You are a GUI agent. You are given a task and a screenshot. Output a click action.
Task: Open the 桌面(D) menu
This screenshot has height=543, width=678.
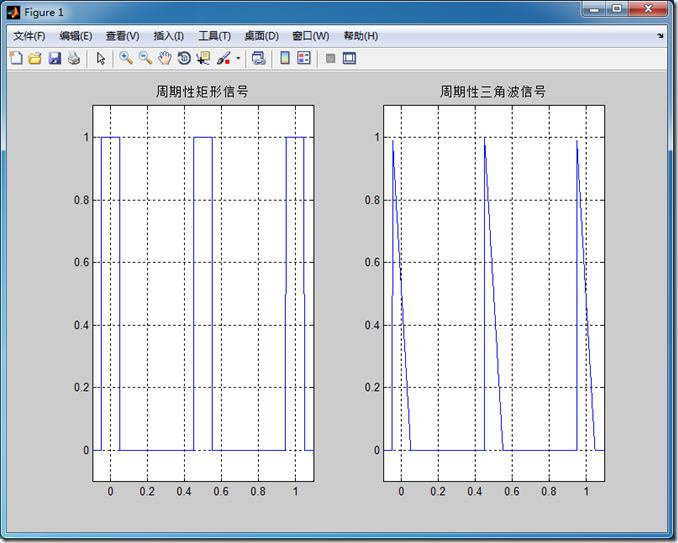tap(261, 36)
